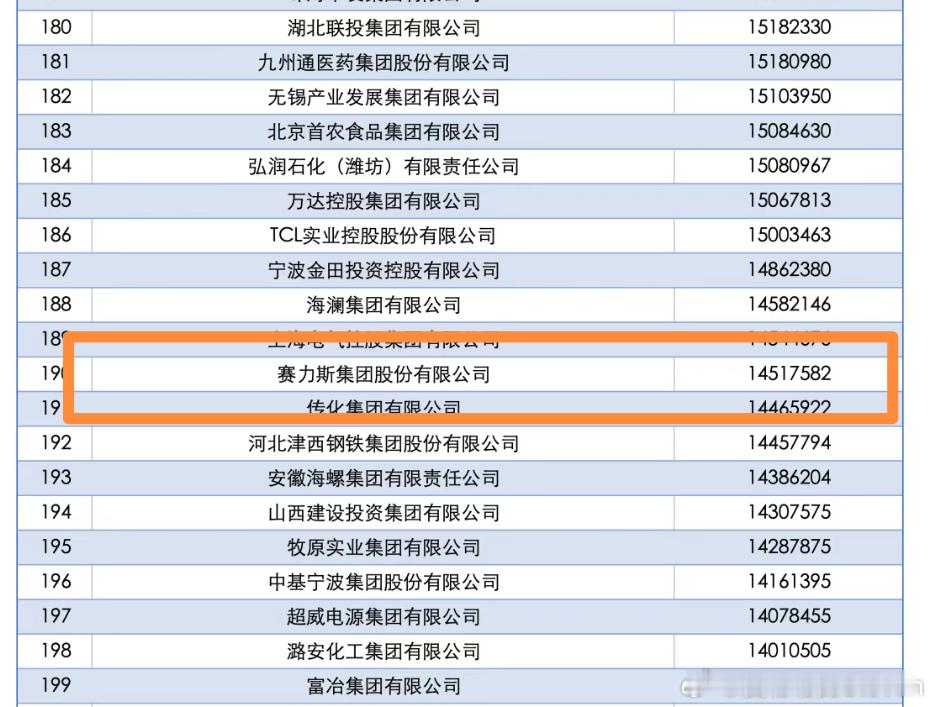Click the value 15103950
Image resolution: width=933 pixels, height=707 pixels.
[789, 96]
